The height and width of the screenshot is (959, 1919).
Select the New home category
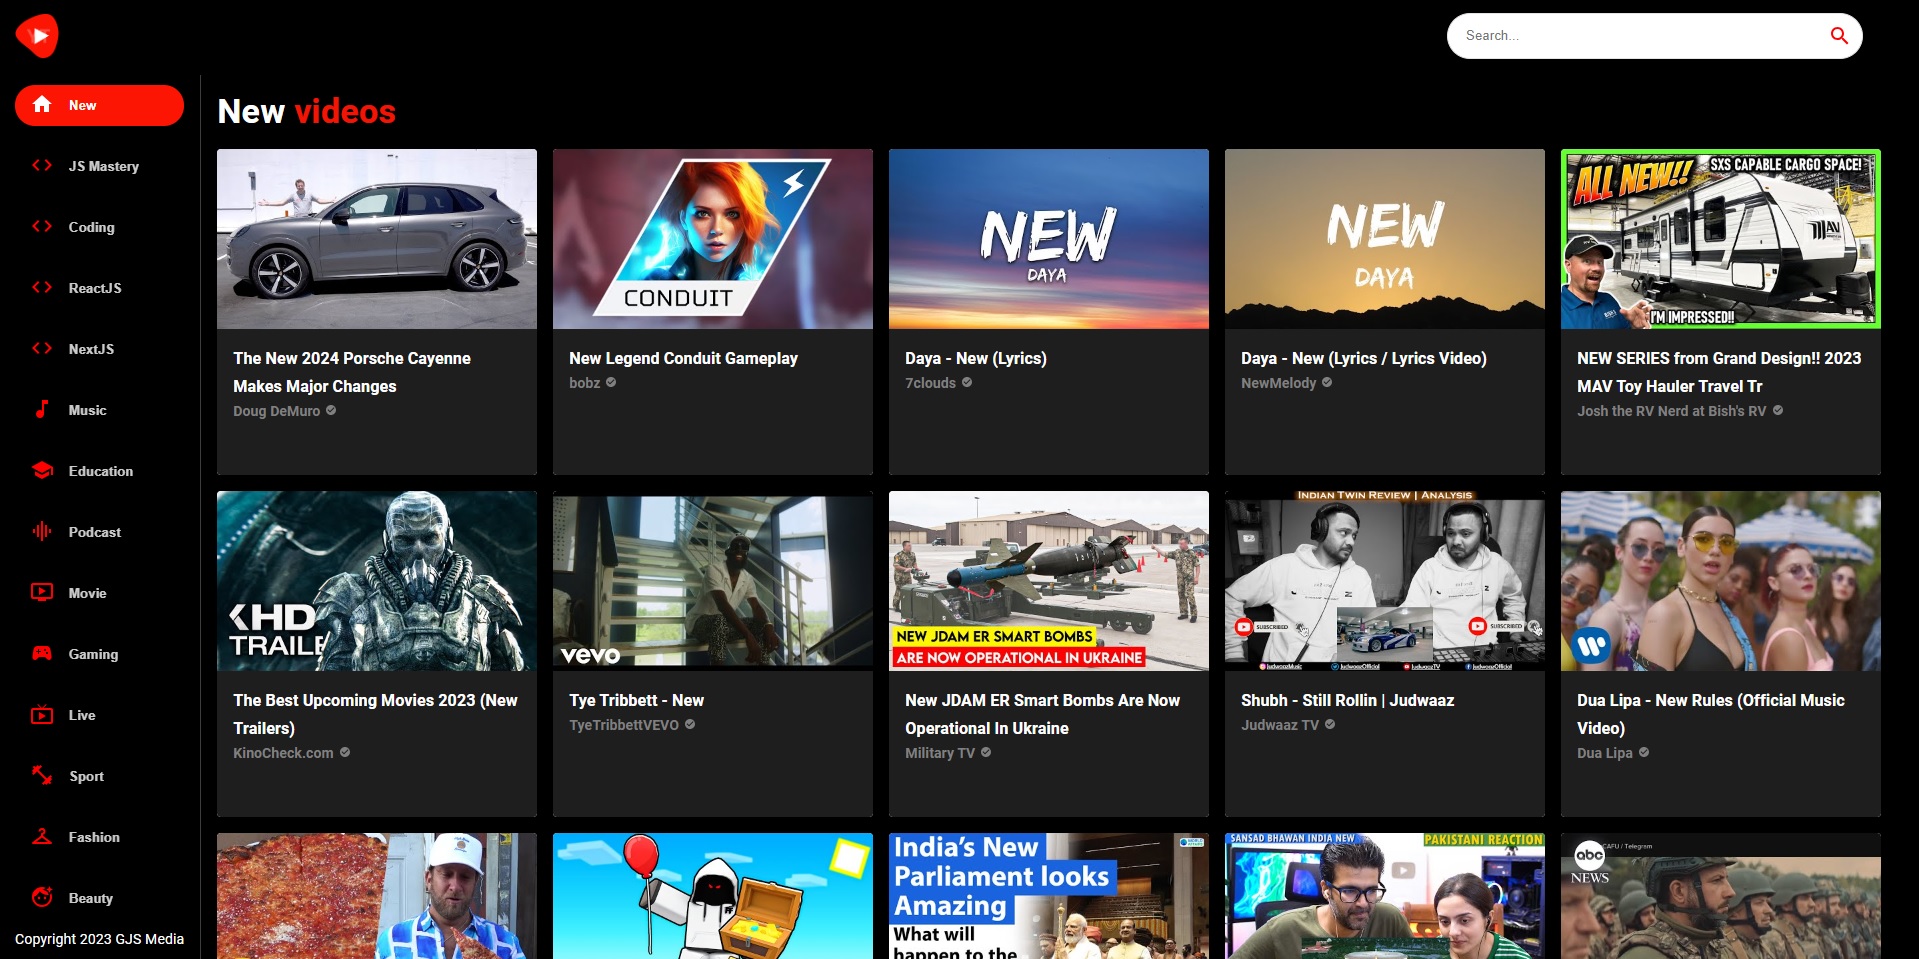tap(99, 105)
